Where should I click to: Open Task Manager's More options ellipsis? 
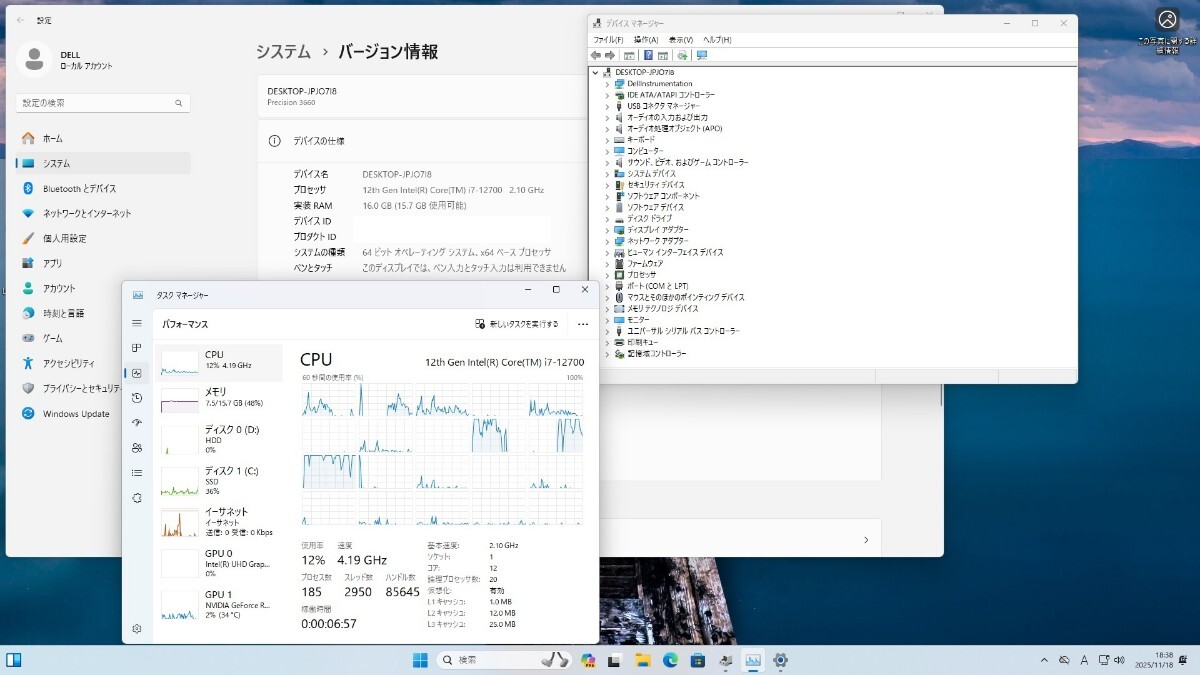pyautogui.click(x=582, y=324)
